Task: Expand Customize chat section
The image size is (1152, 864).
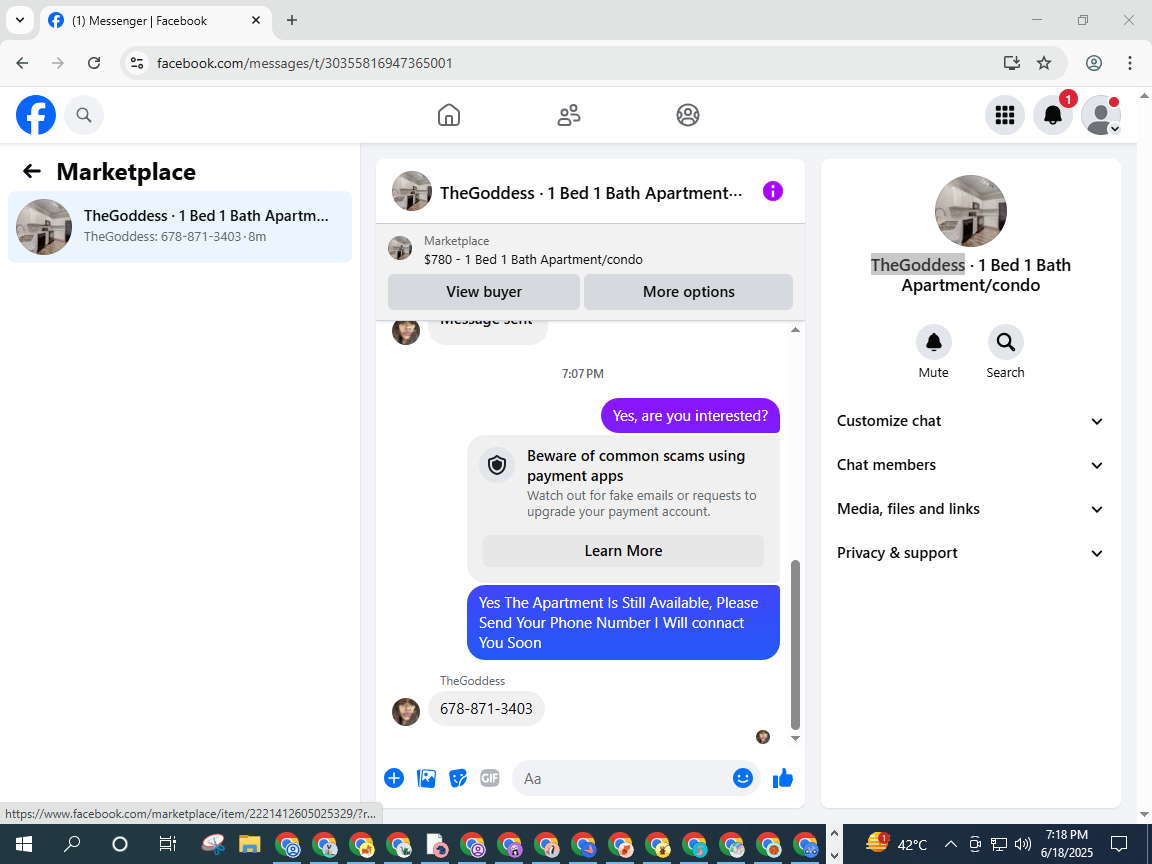Action: pos(970,421)
